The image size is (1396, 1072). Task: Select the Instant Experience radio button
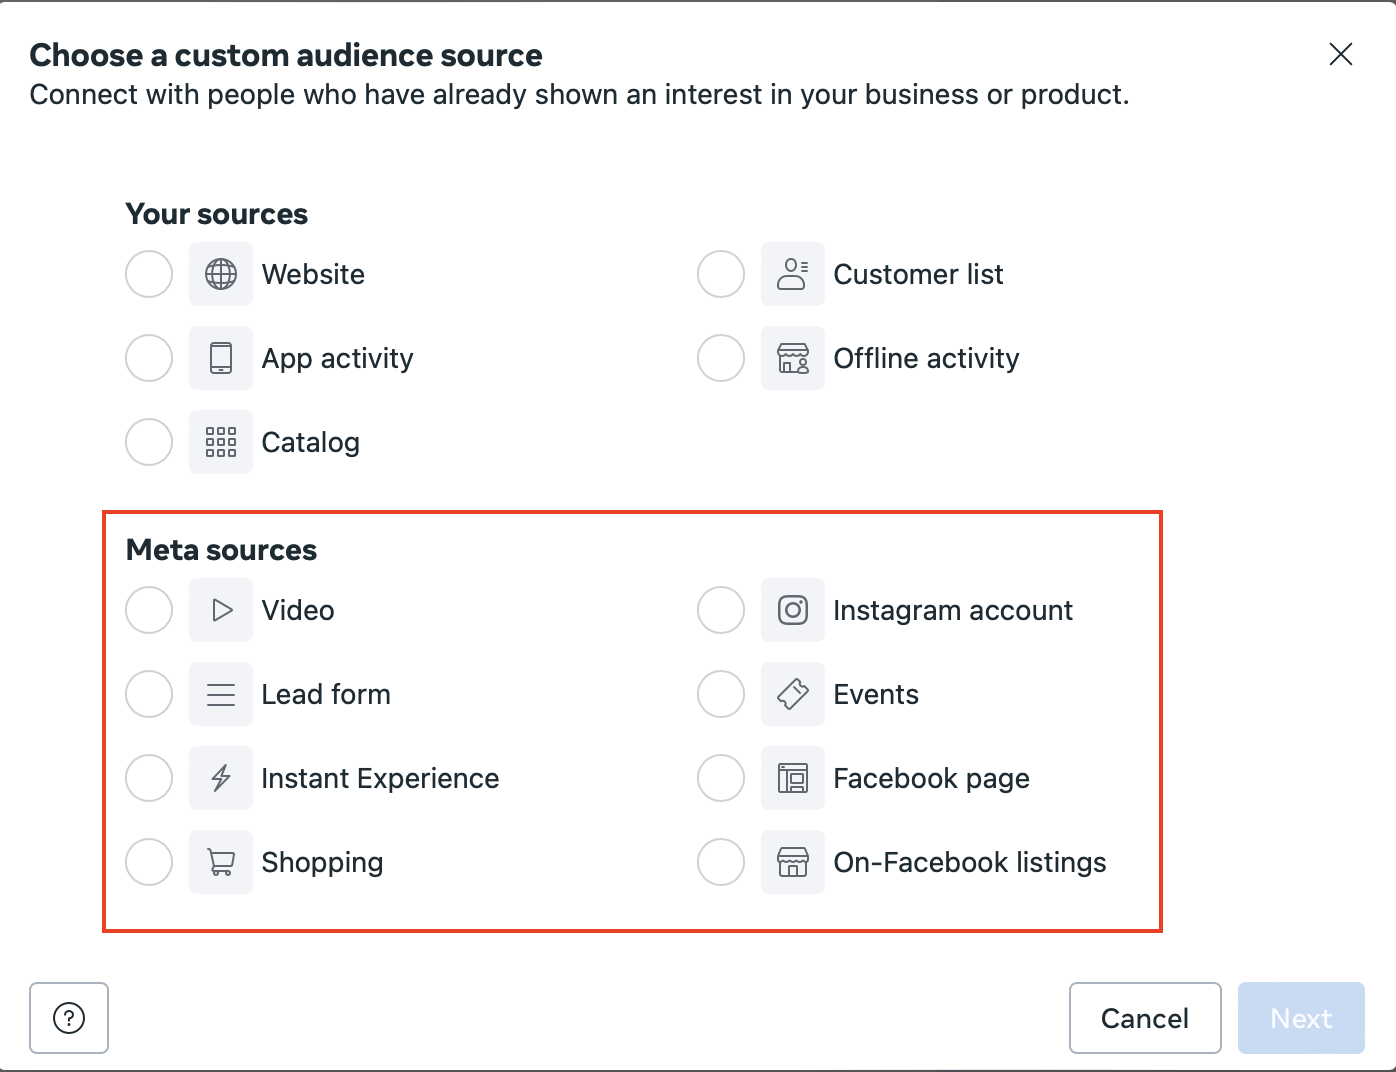[x=149, y=778]
